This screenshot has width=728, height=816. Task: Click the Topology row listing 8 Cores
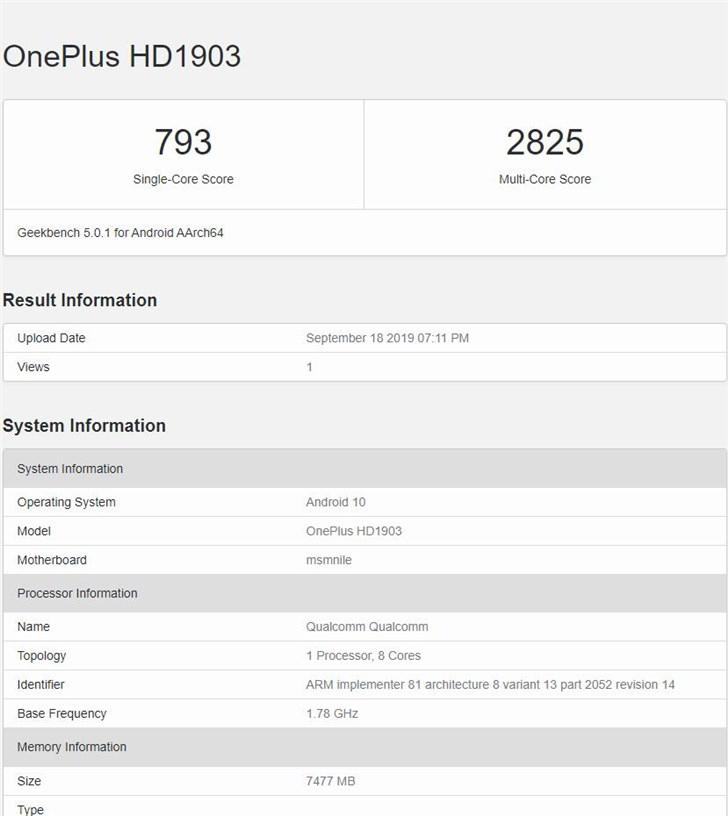pyautogui.click(x=363, y=656)
